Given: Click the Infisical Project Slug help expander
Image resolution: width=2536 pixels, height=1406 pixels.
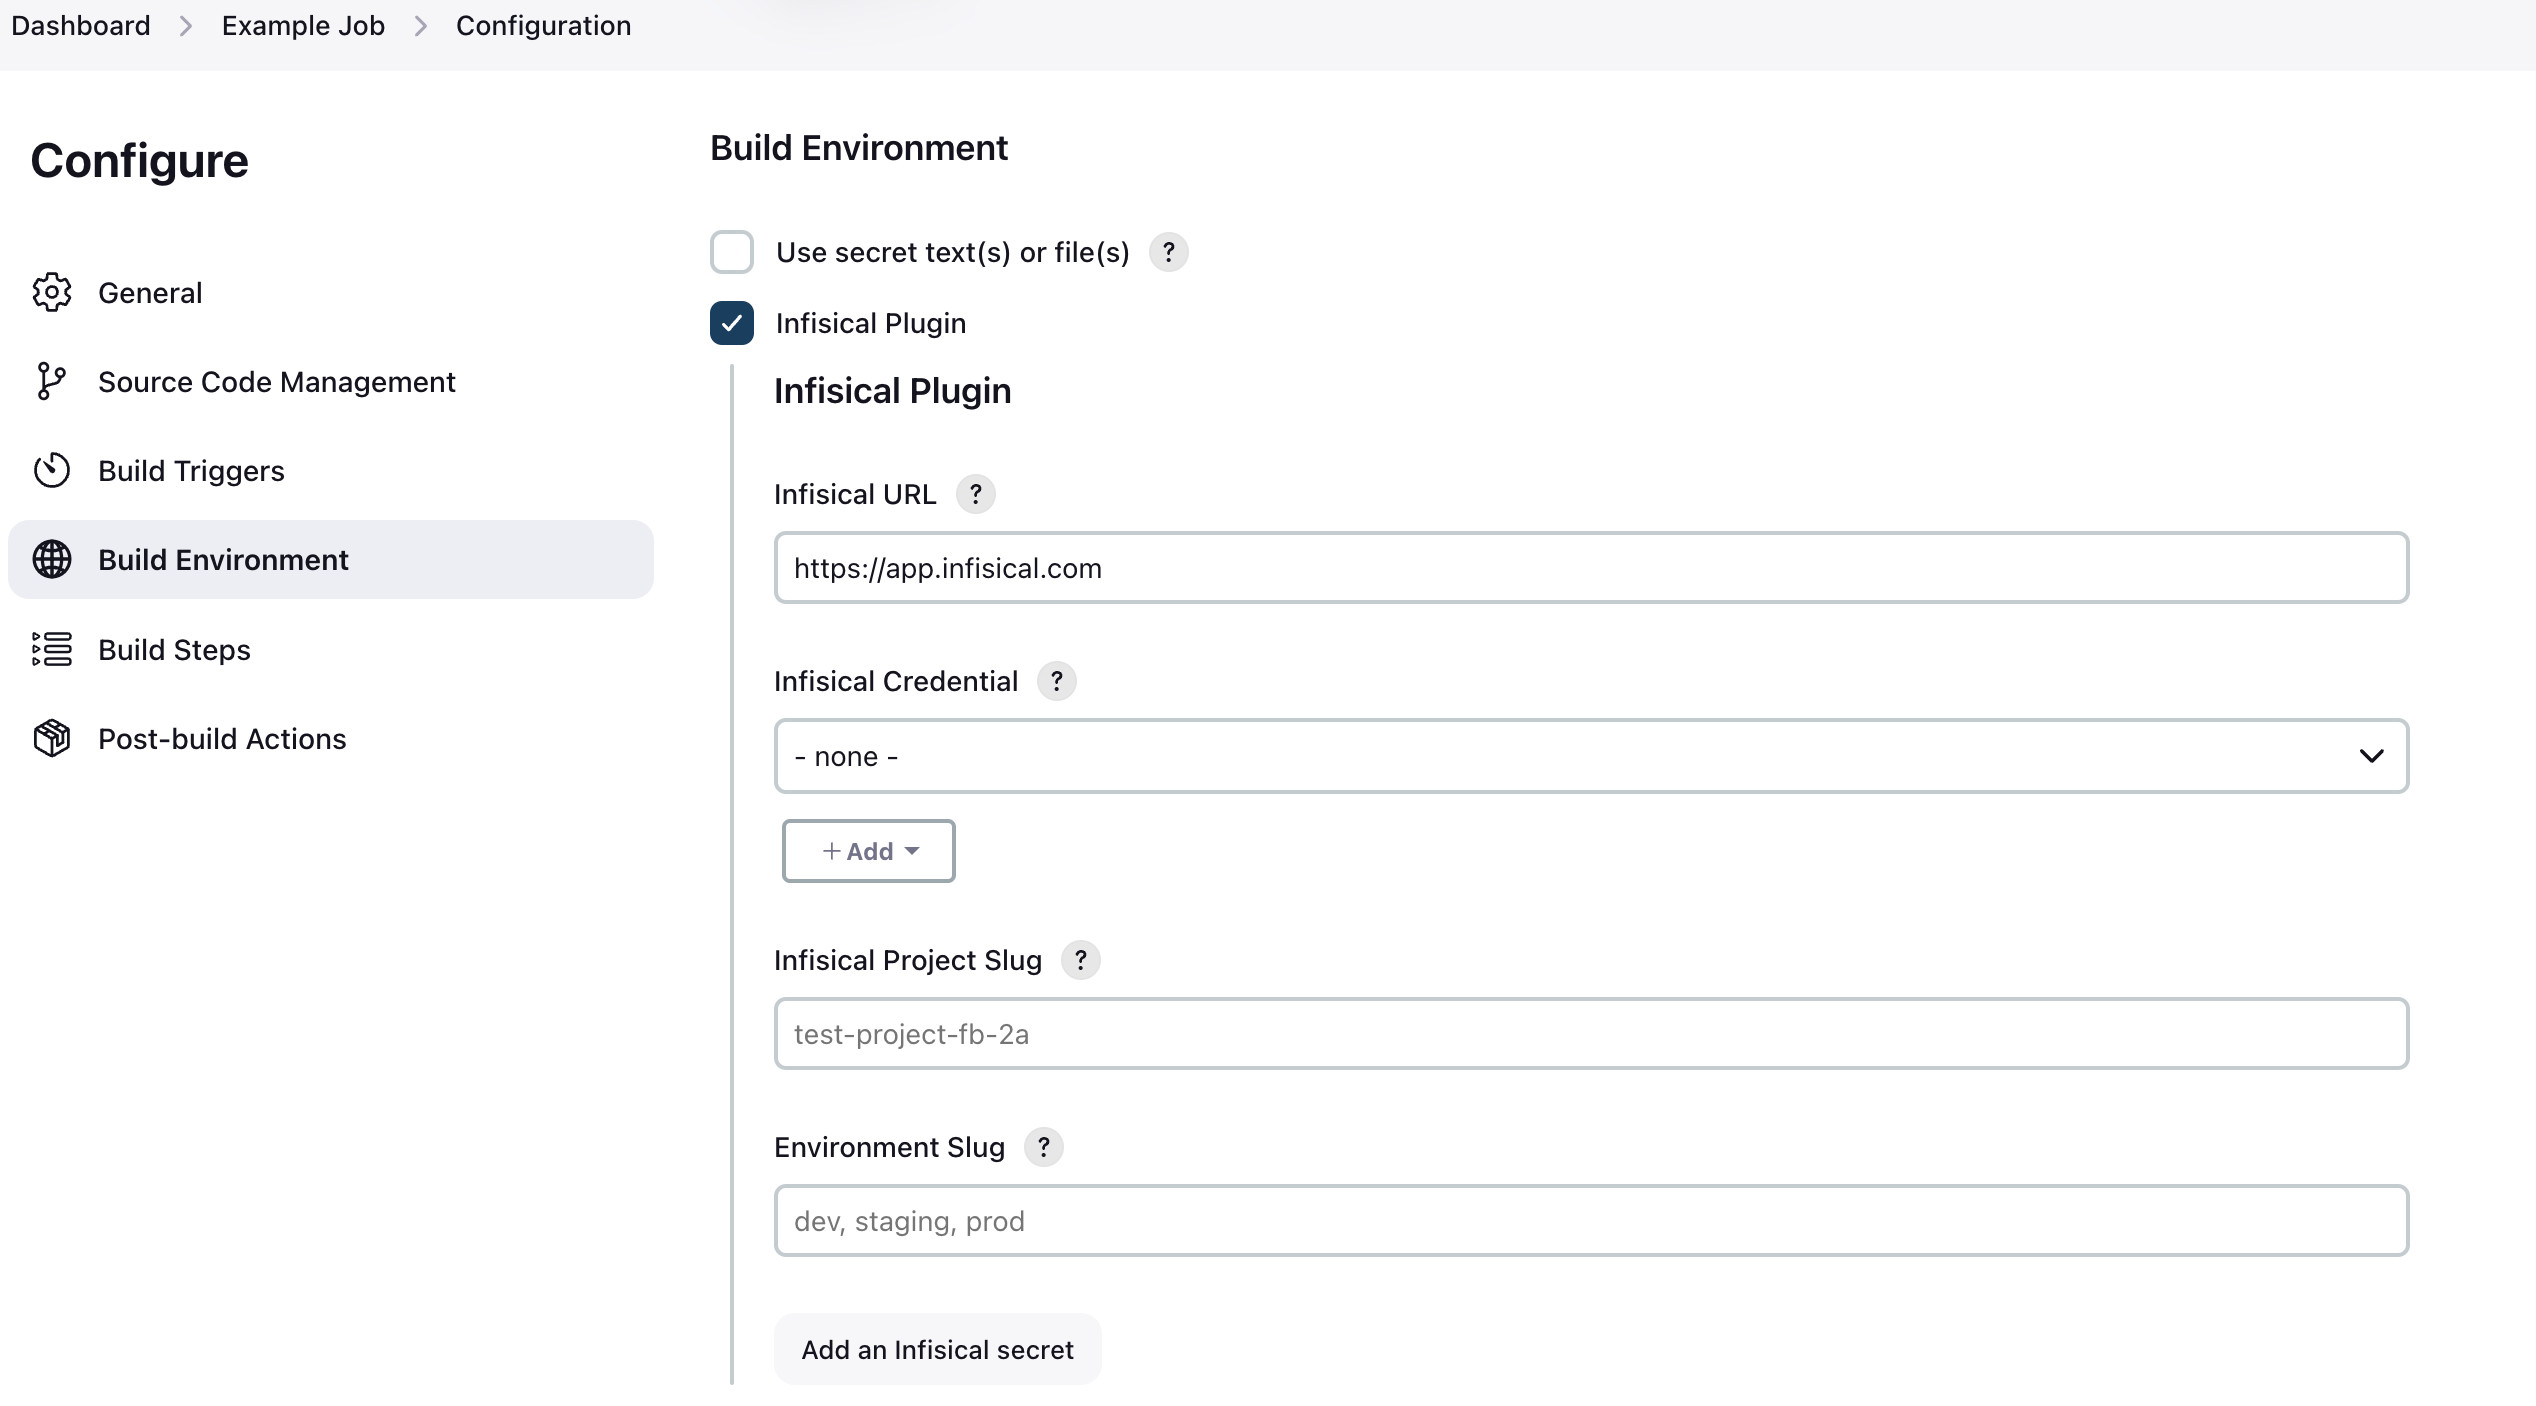Looking at the screenshot, I should tap(1082, 959).
